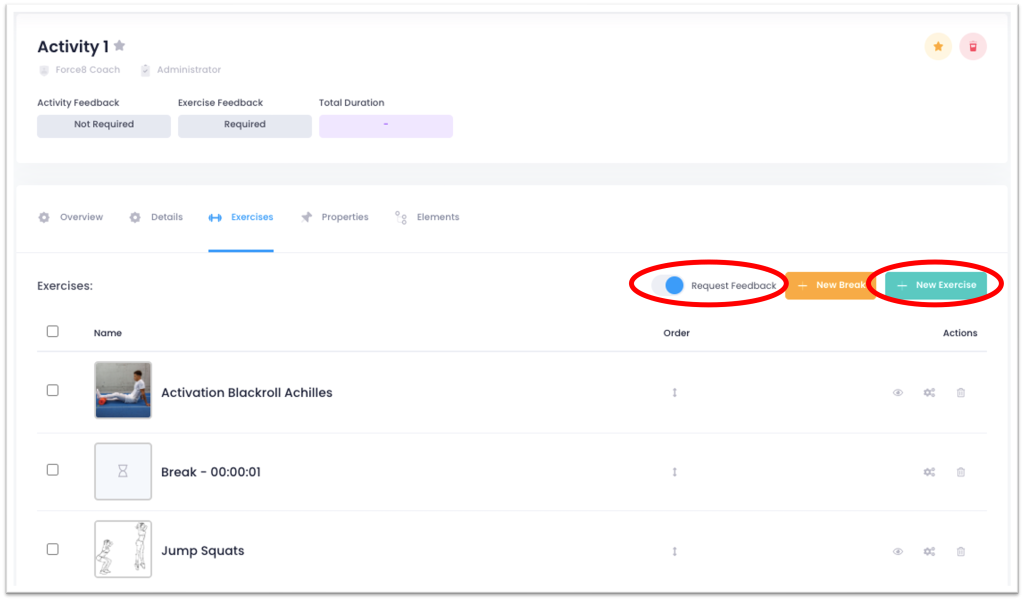Delete Activation Blackroll Achilles with trash icon

pos(961,393)
